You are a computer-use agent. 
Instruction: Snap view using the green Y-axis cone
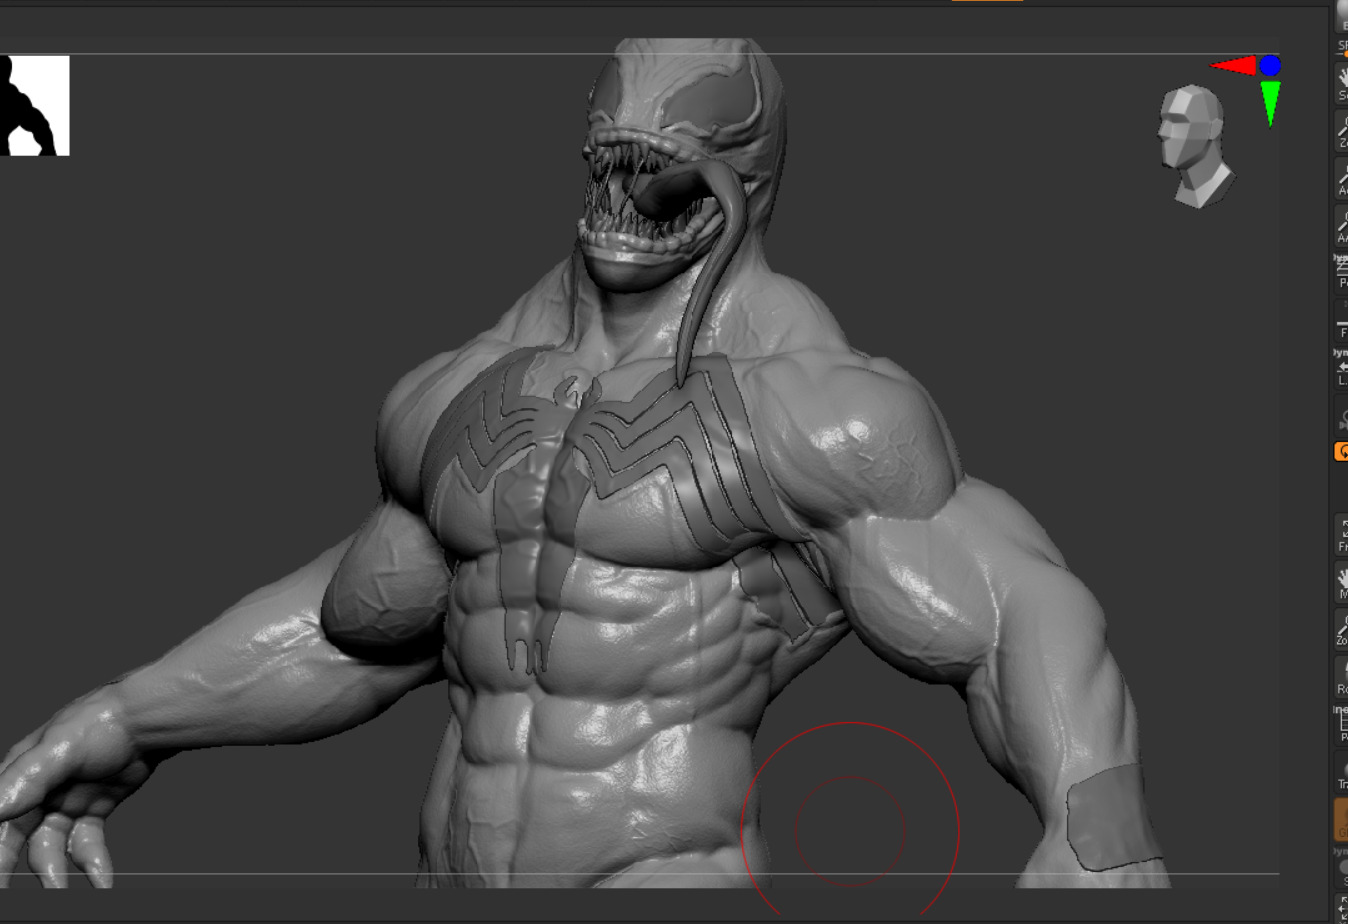coord(1270,103)
